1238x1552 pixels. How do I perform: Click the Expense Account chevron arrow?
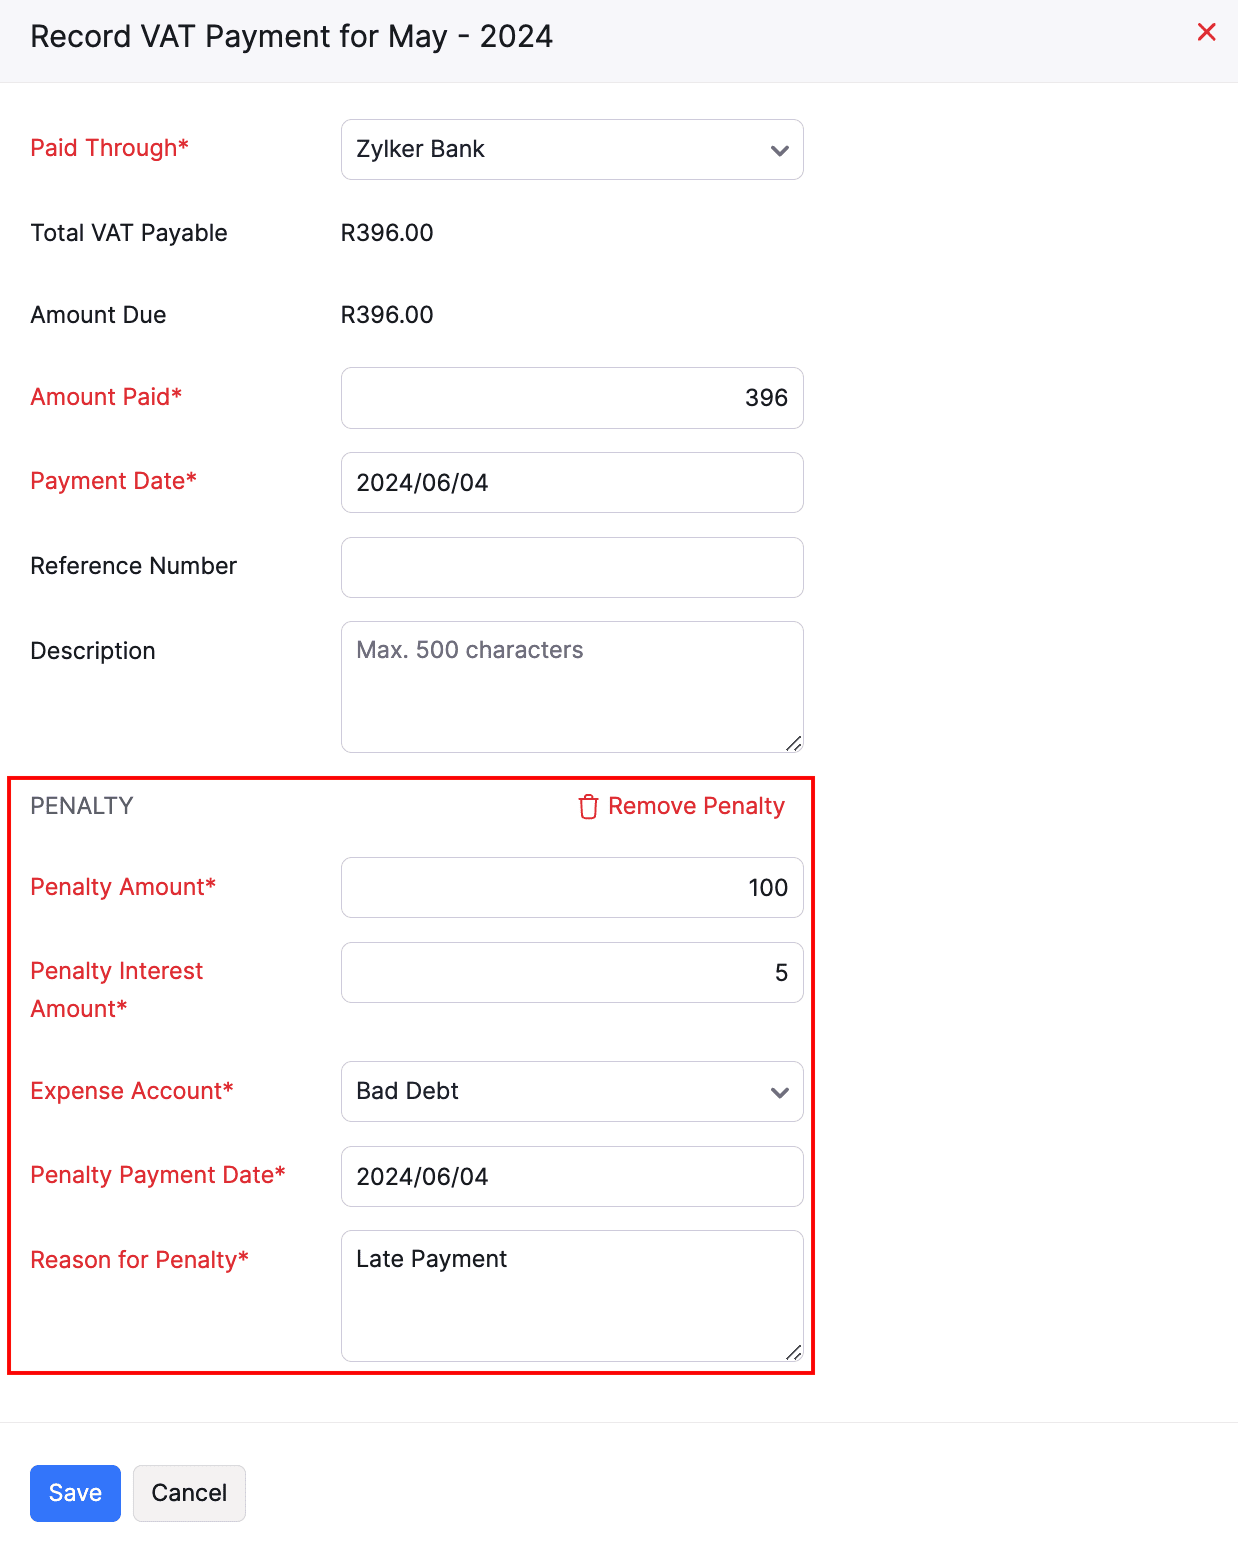(779, 1092)
